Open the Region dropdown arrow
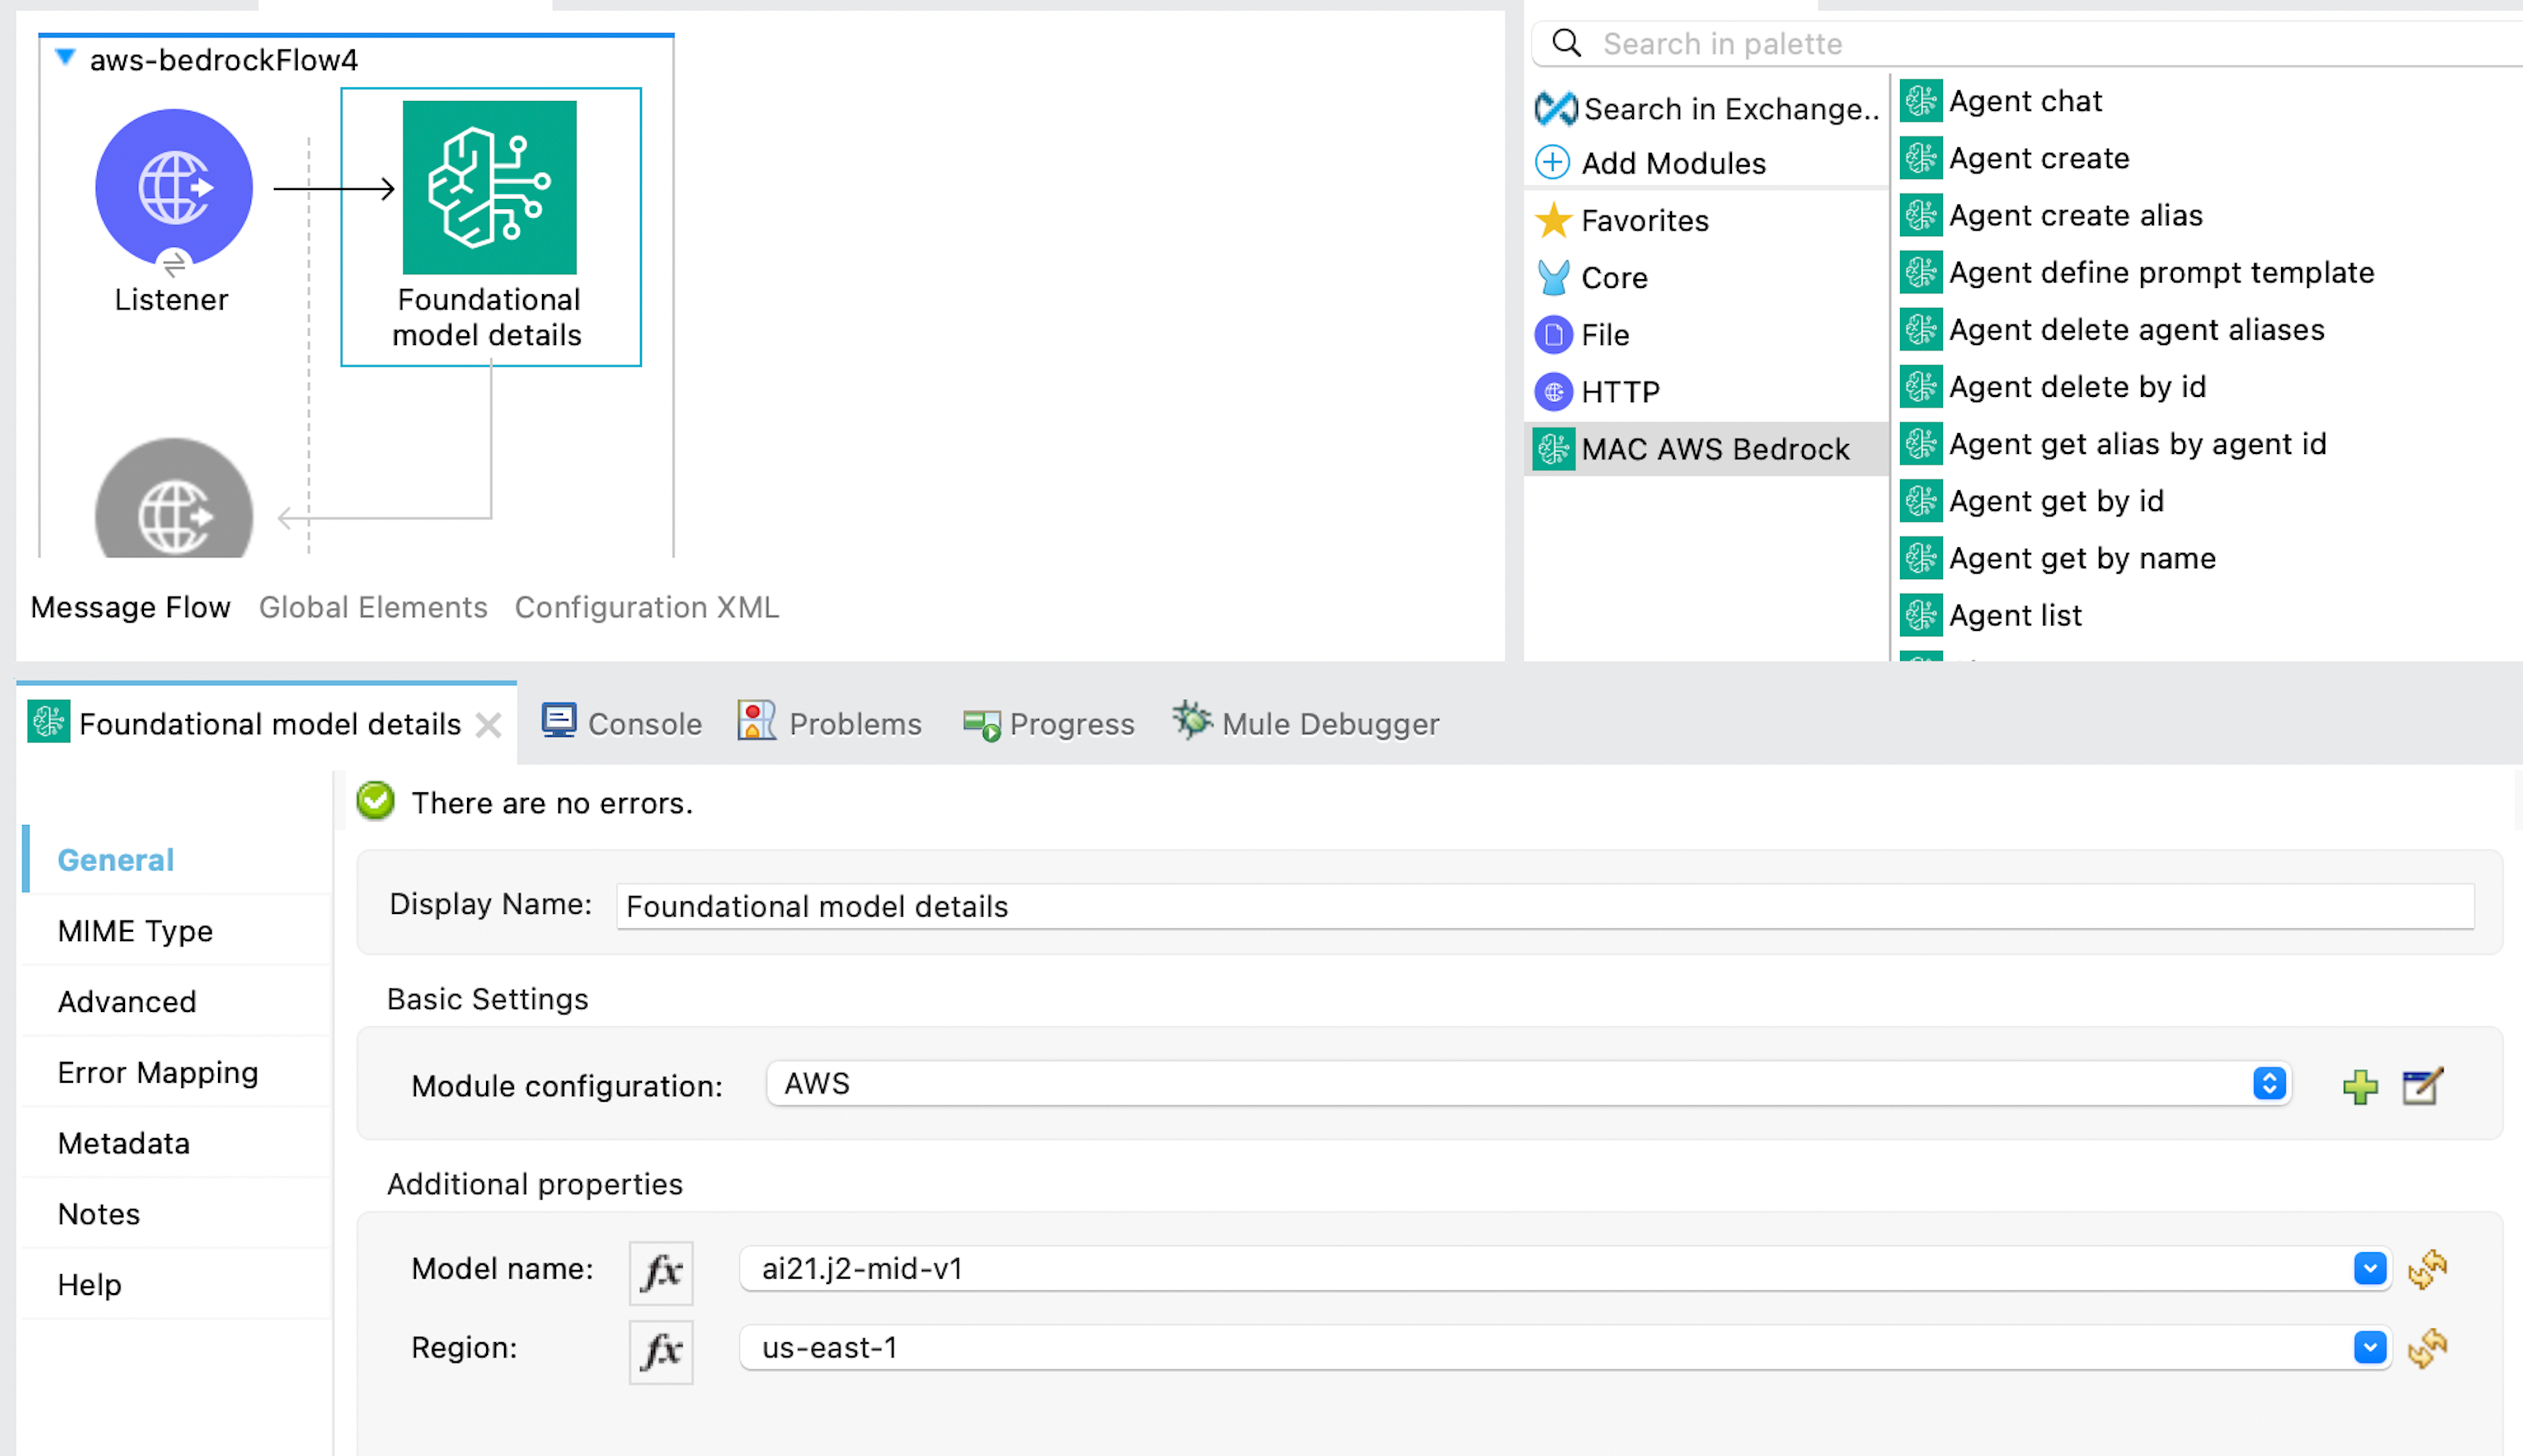Viewport: 2523px width, 1456px height. tap(2369, 1347)
